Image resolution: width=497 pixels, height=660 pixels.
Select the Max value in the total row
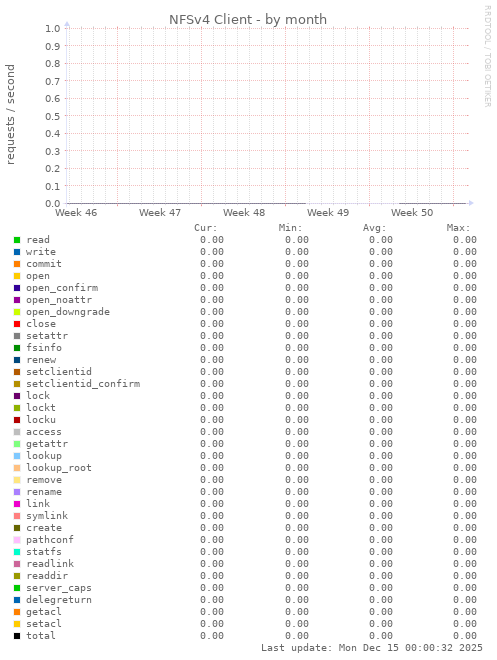(465, 636)
